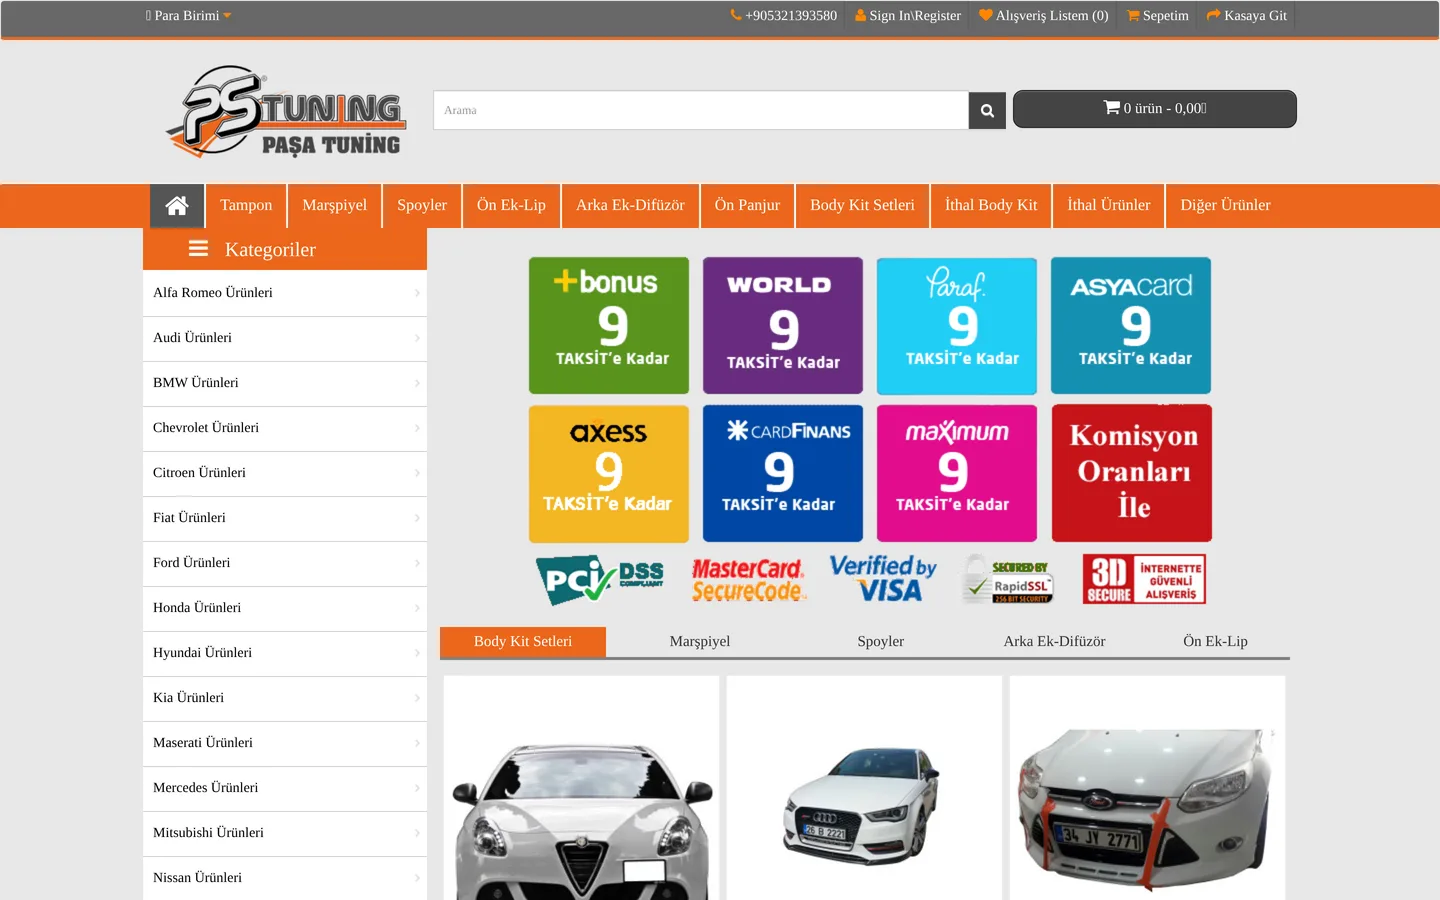
Task: Expand Audi Ürünleri category
Action: [285, 338]
